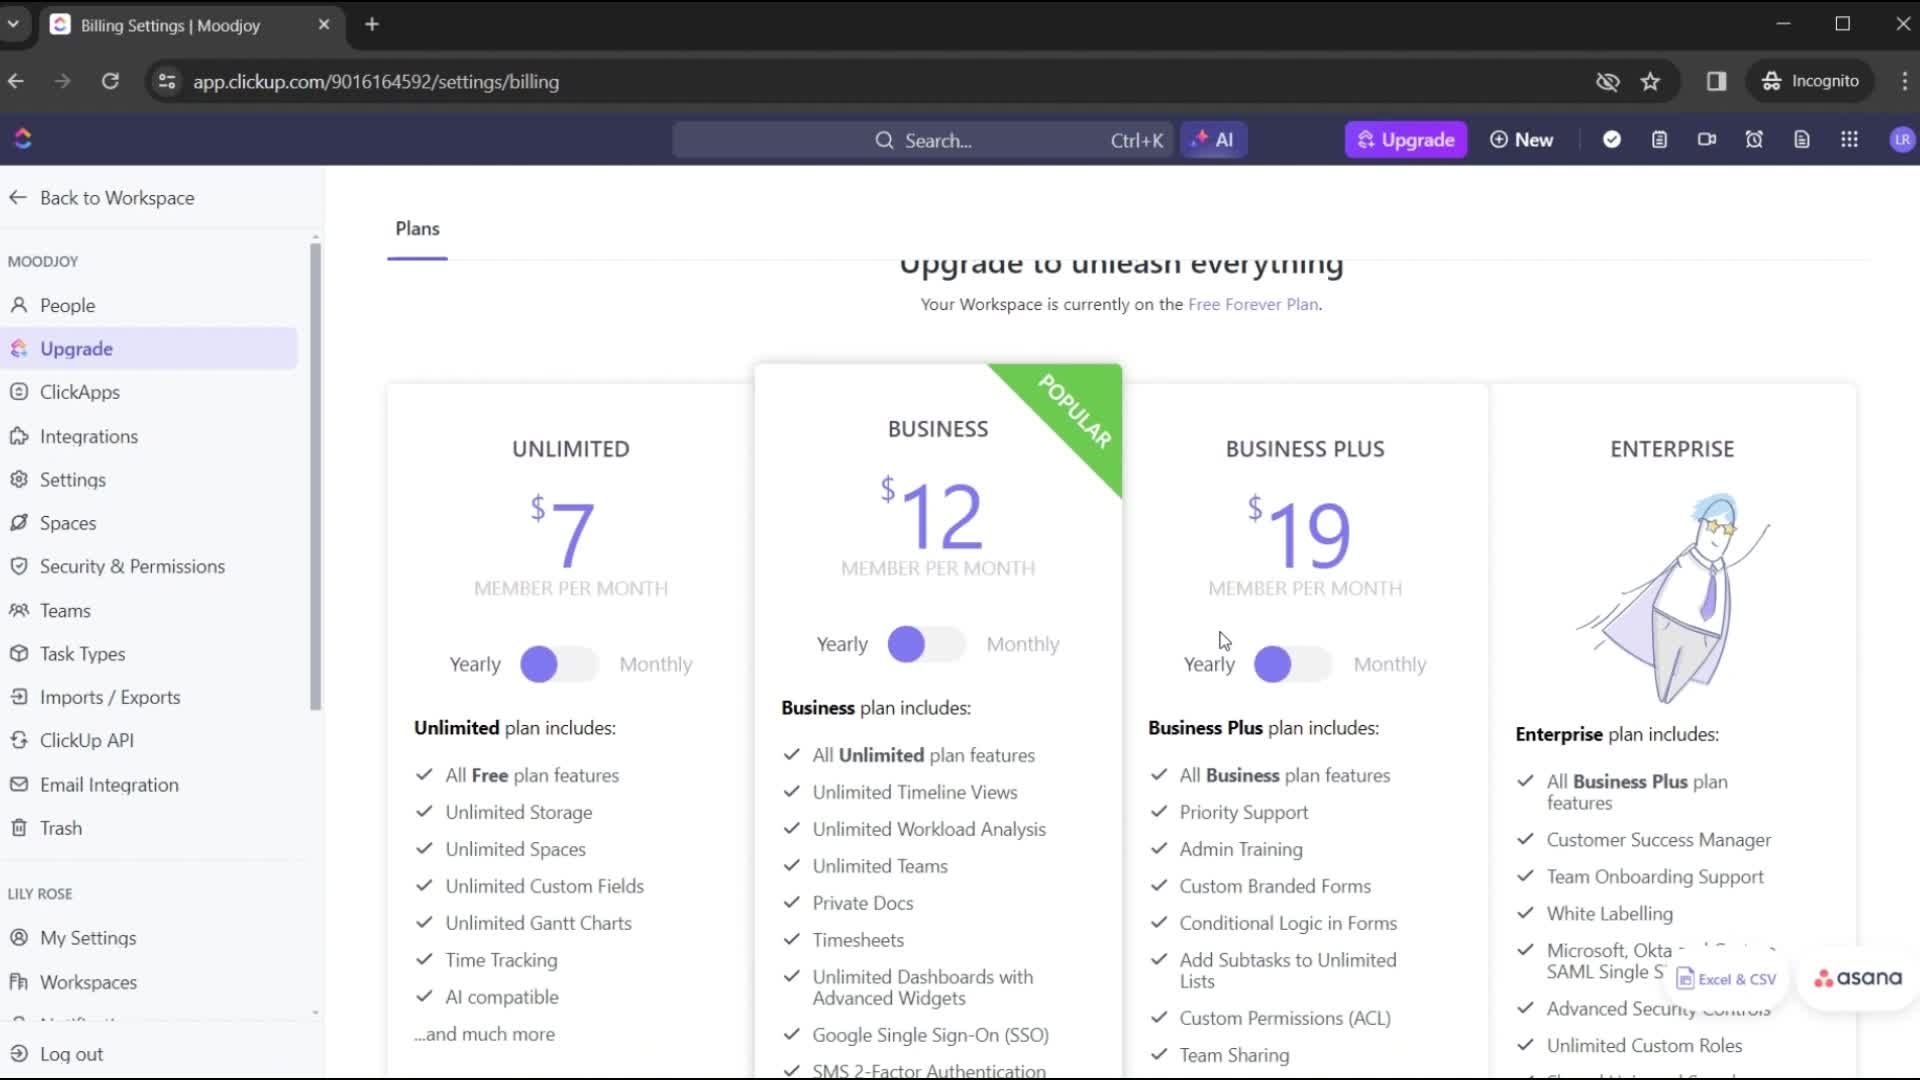Click the UNLIMITED plan heading

click(571, 449)
